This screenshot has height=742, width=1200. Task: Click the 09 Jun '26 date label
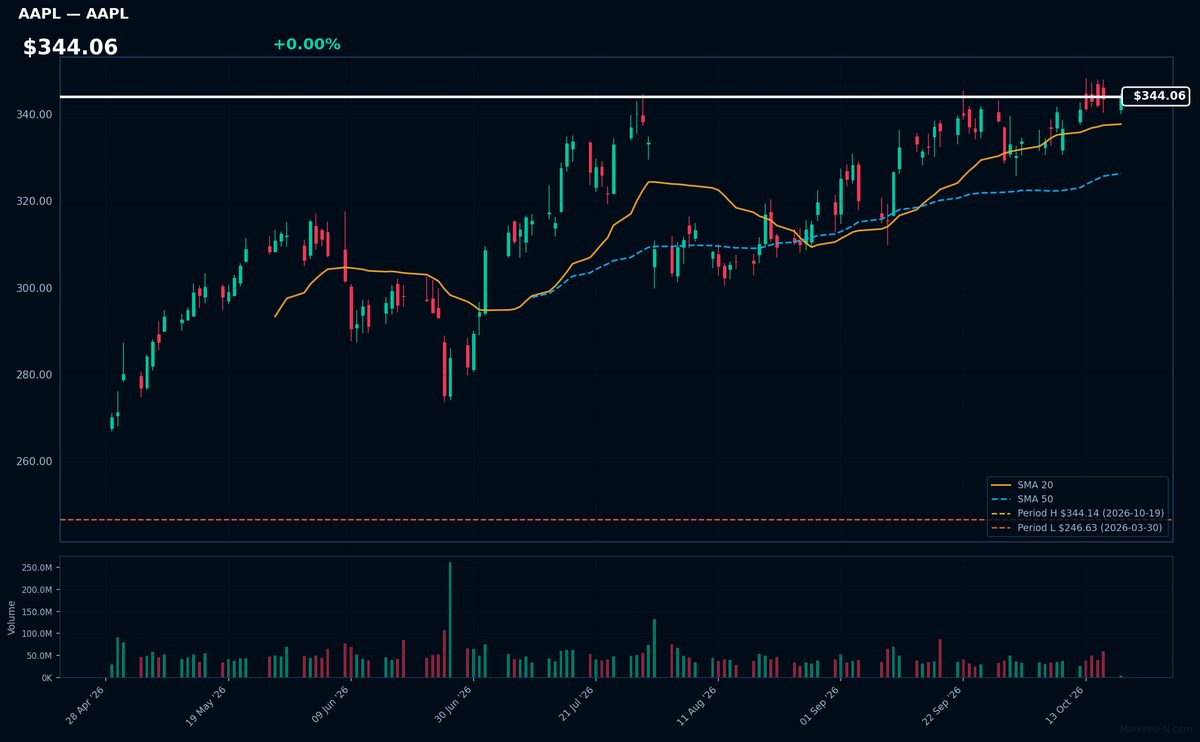[x=331, y=705]
